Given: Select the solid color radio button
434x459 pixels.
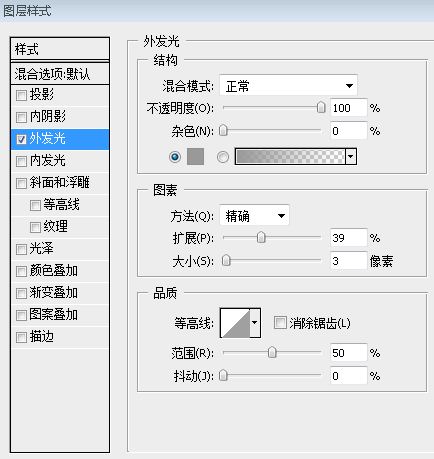Looking at the screenshot, I should [x=175, y=157].
